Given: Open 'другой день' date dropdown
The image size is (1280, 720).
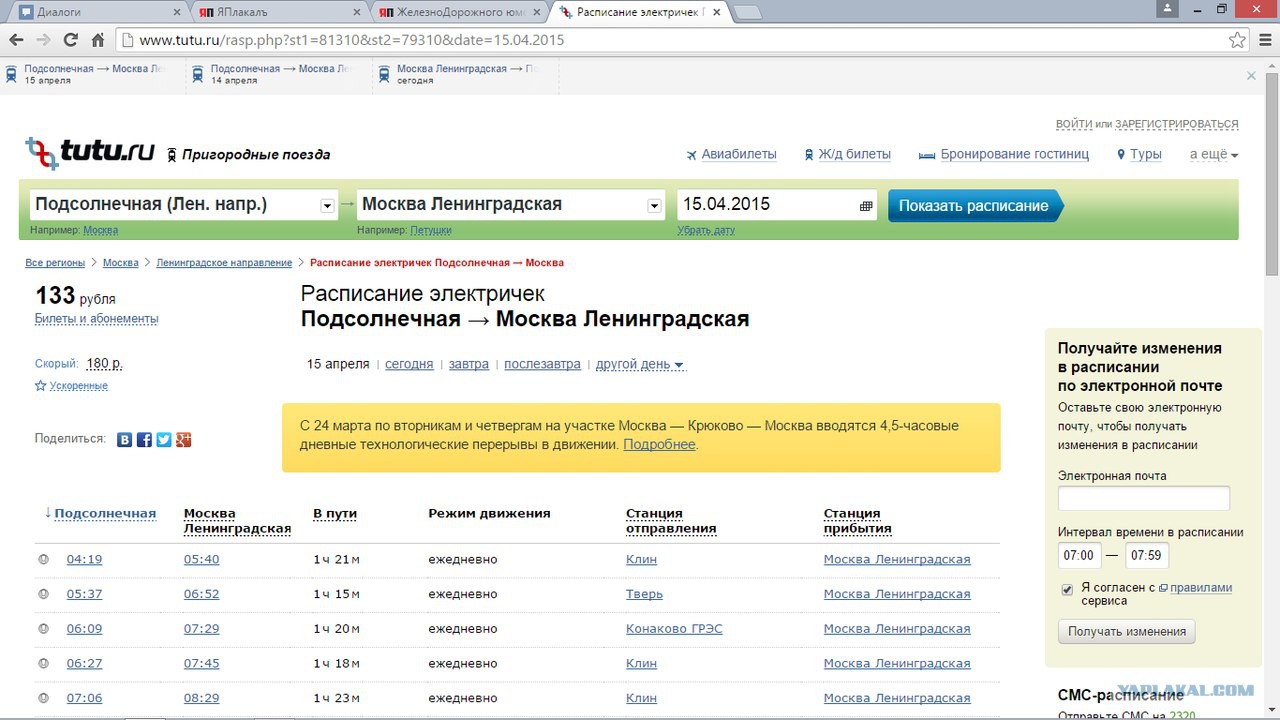Looking at the screenshot, I should 640,364.
